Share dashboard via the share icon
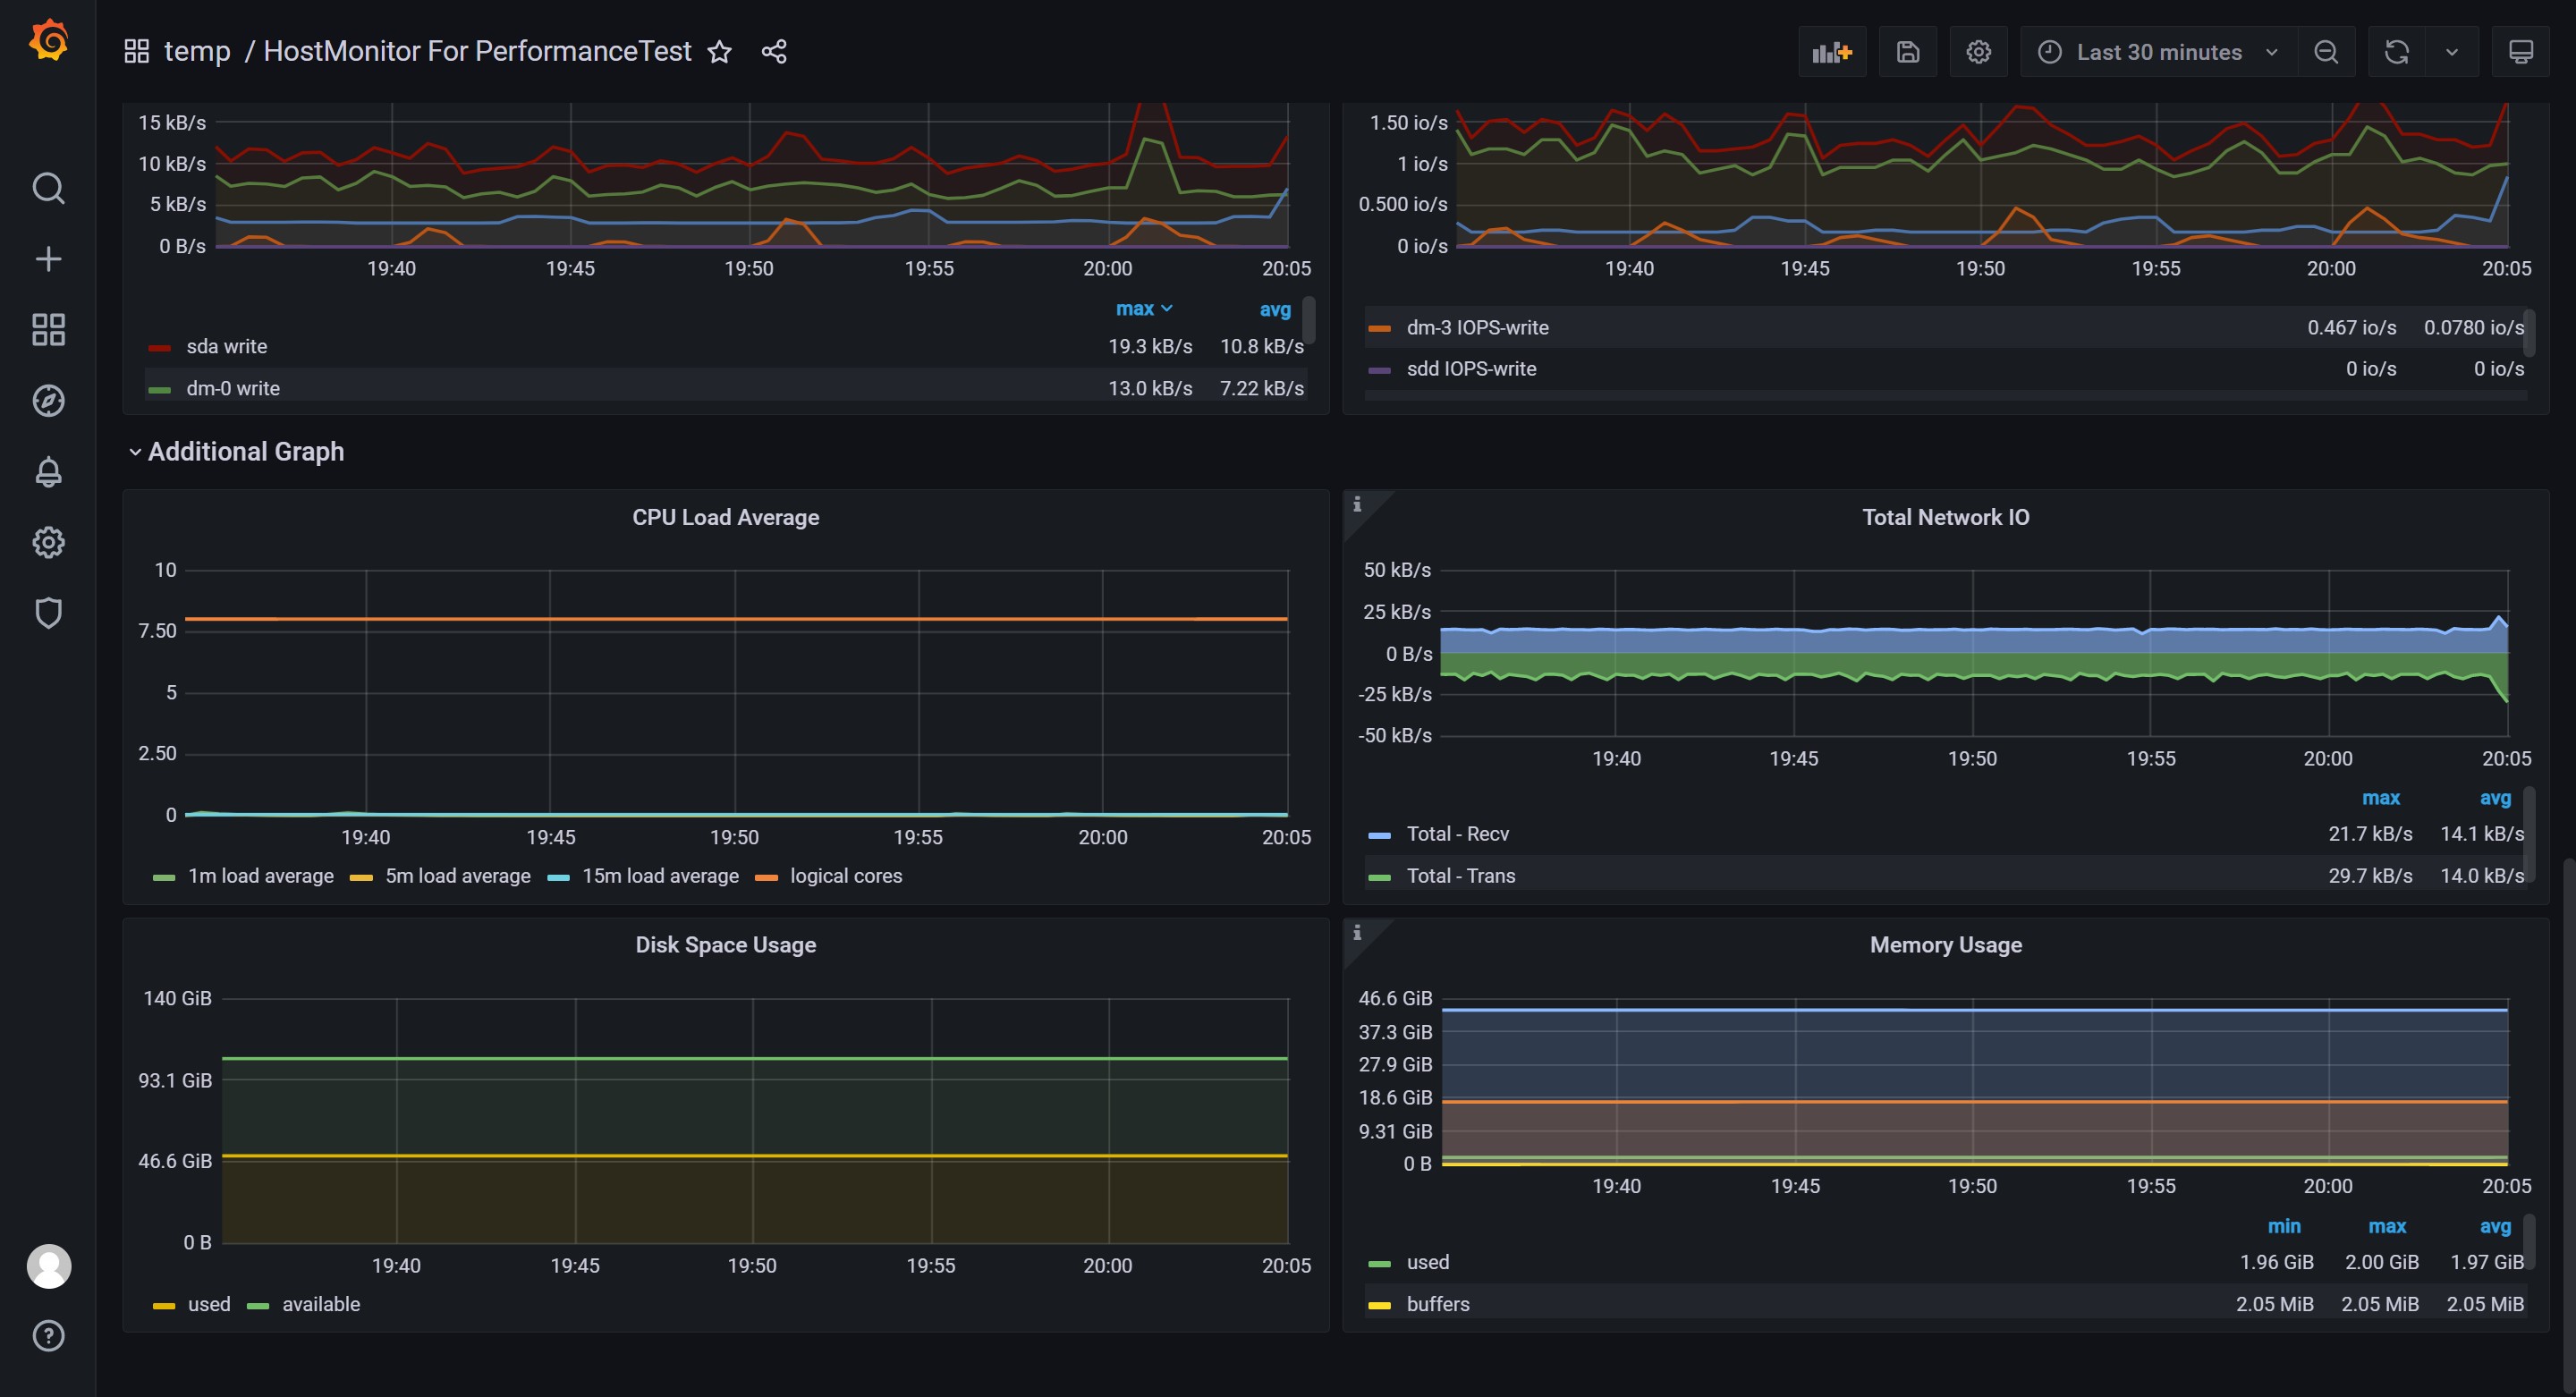 tap(774, 52)
